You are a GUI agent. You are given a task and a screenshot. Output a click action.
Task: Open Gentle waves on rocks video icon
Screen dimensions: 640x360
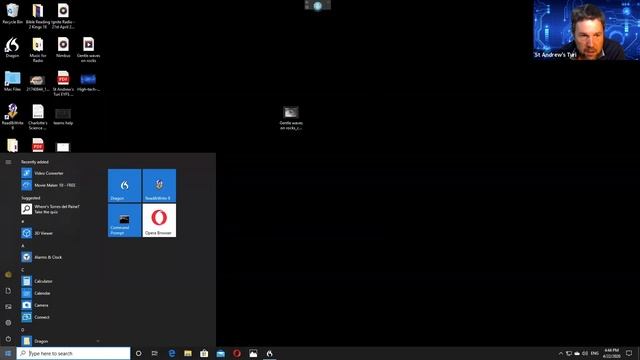(89, 50)
